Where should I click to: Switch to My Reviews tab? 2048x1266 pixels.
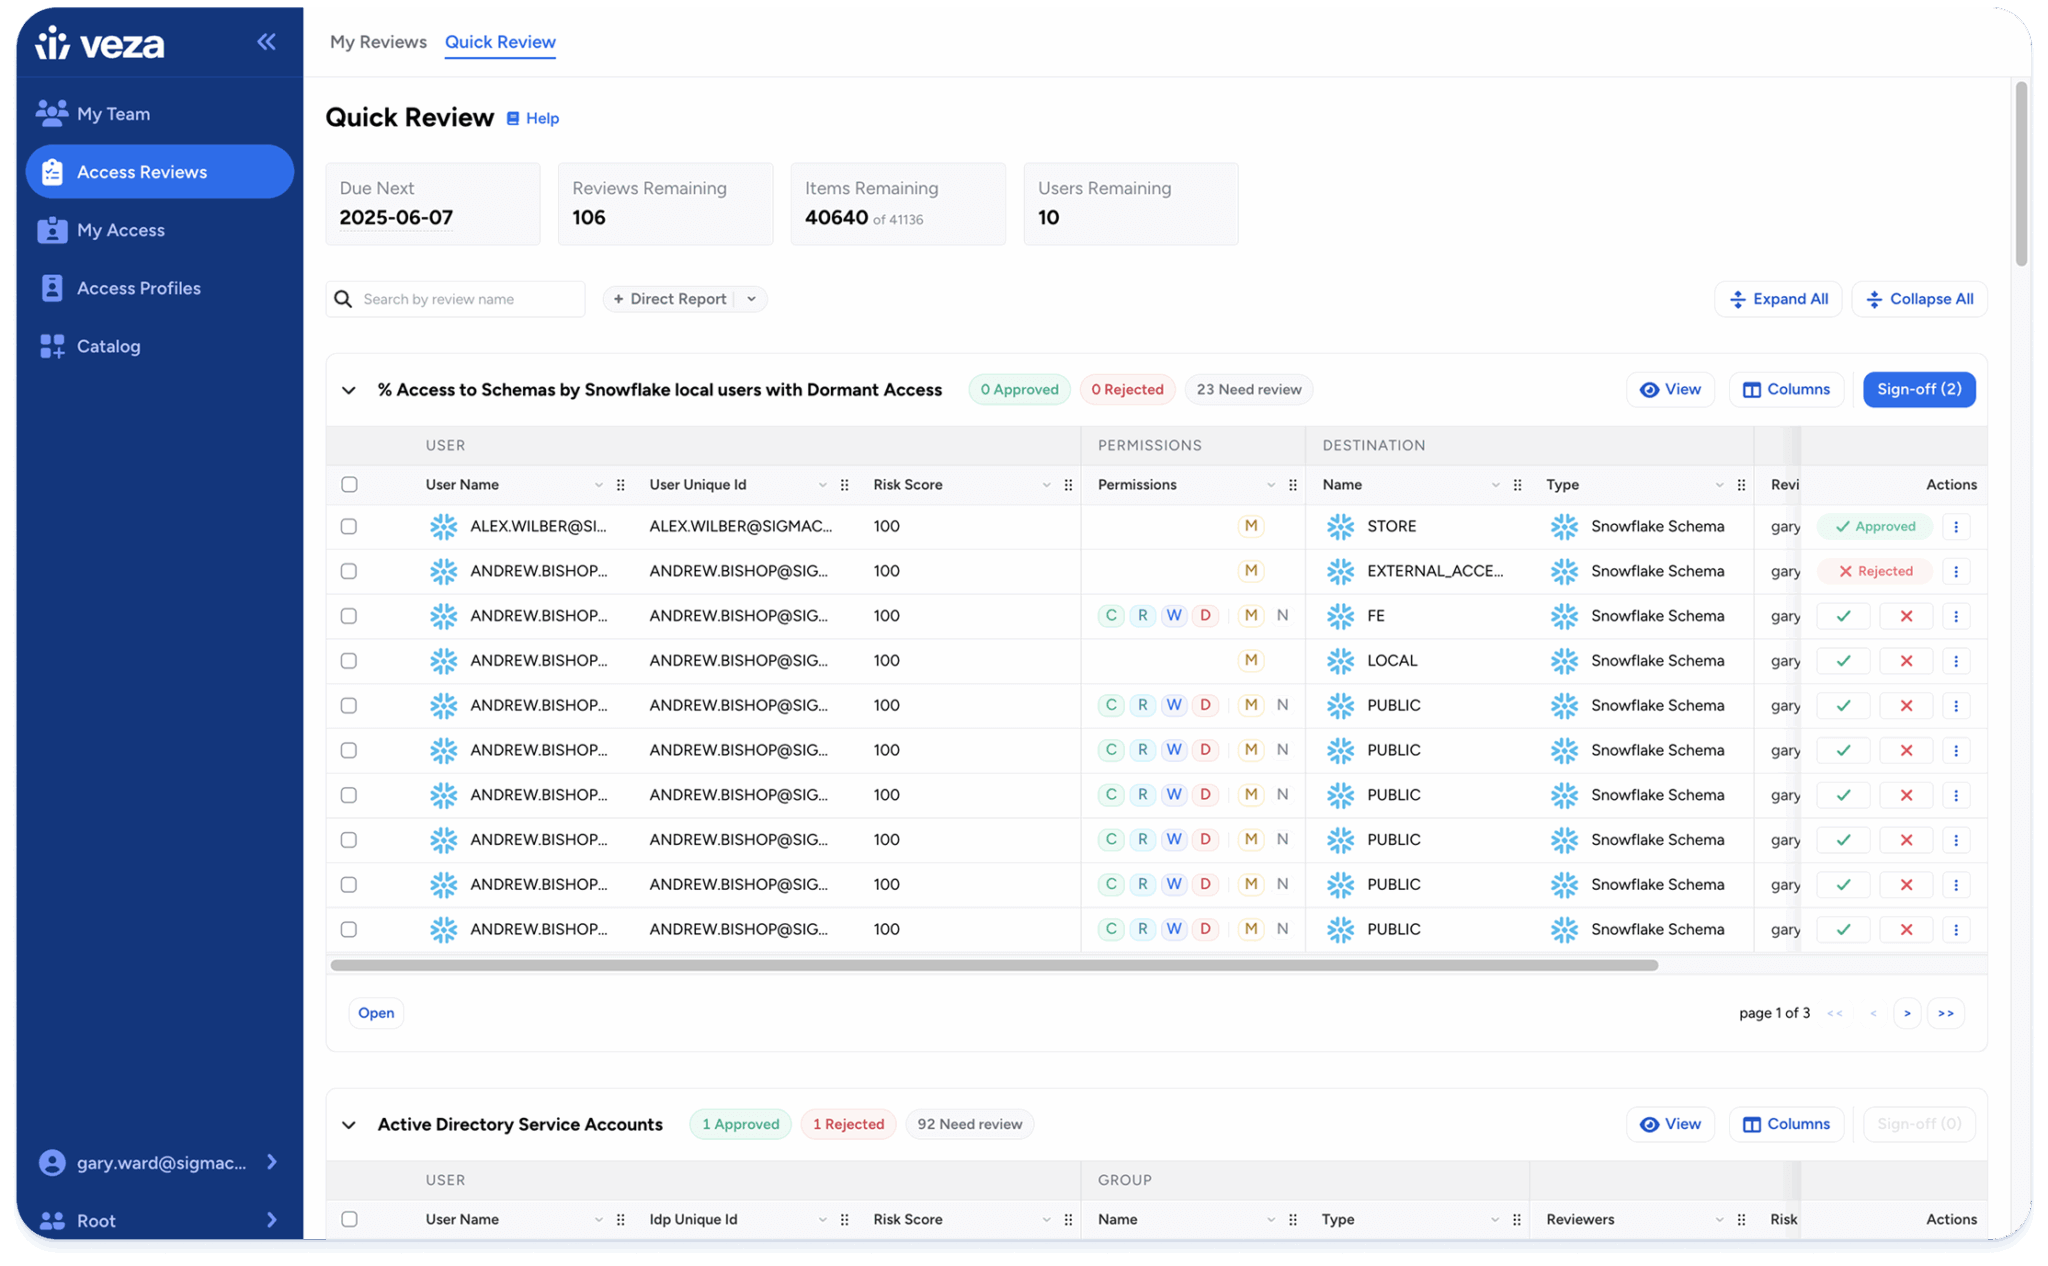378,42
